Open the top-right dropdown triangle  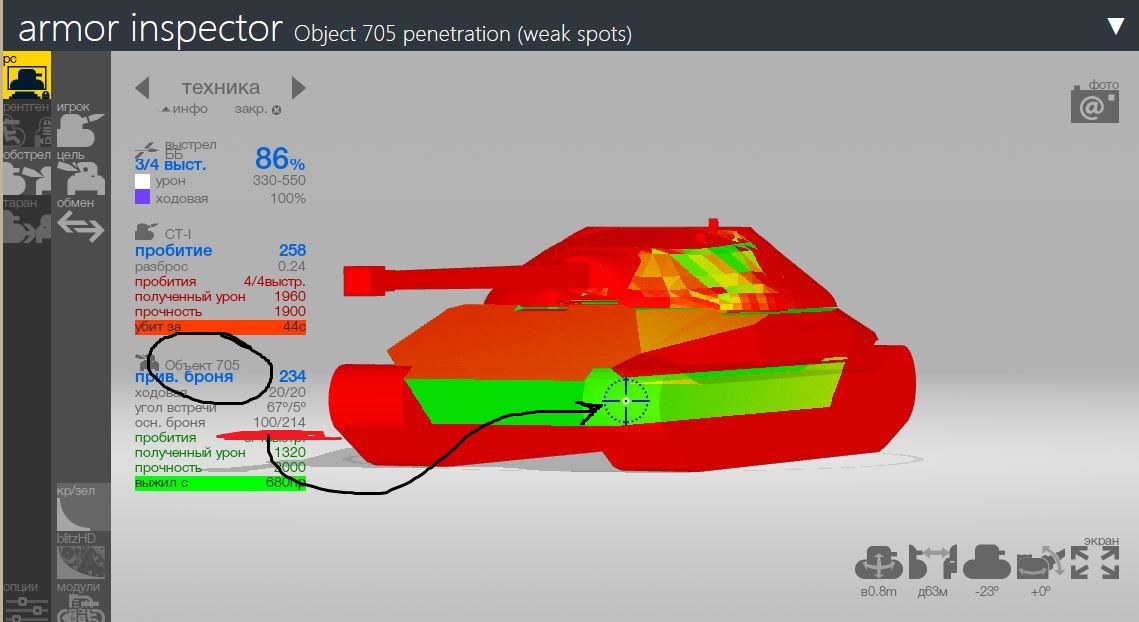[1116, 26]
